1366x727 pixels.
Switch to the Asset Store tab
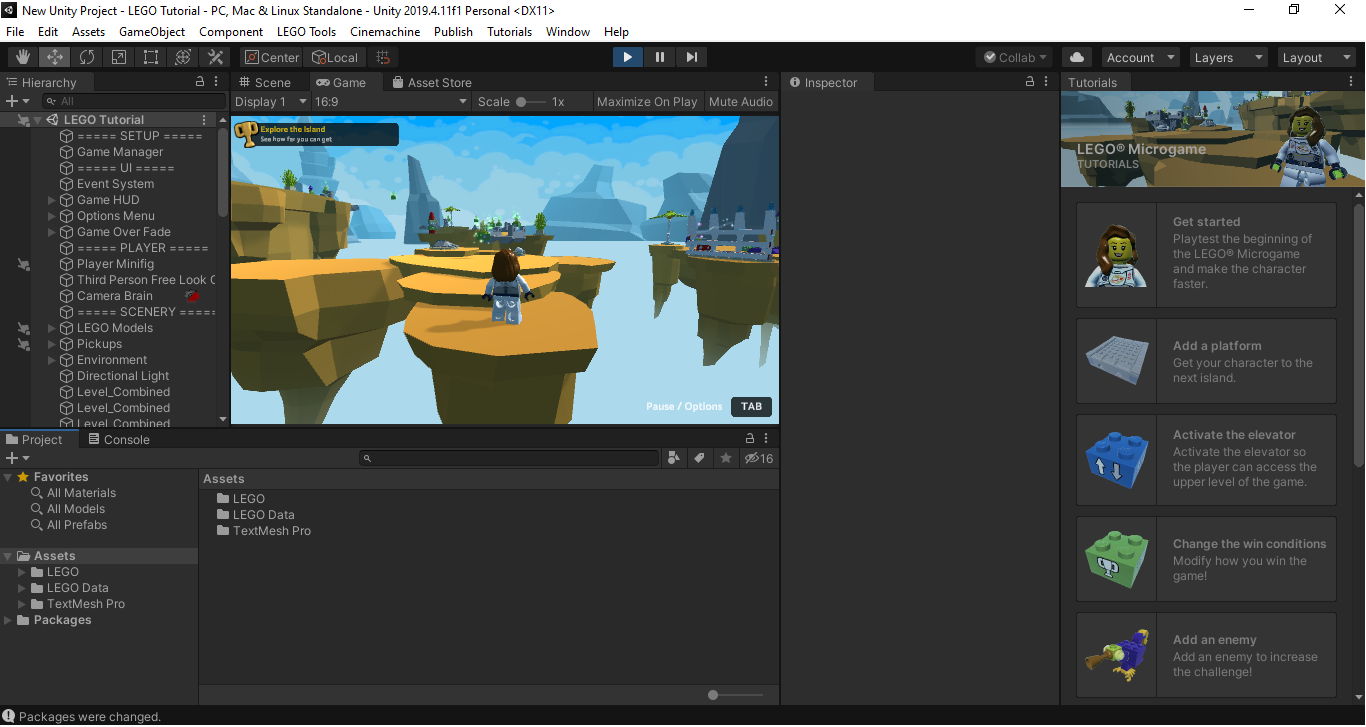tap(430, 81)
